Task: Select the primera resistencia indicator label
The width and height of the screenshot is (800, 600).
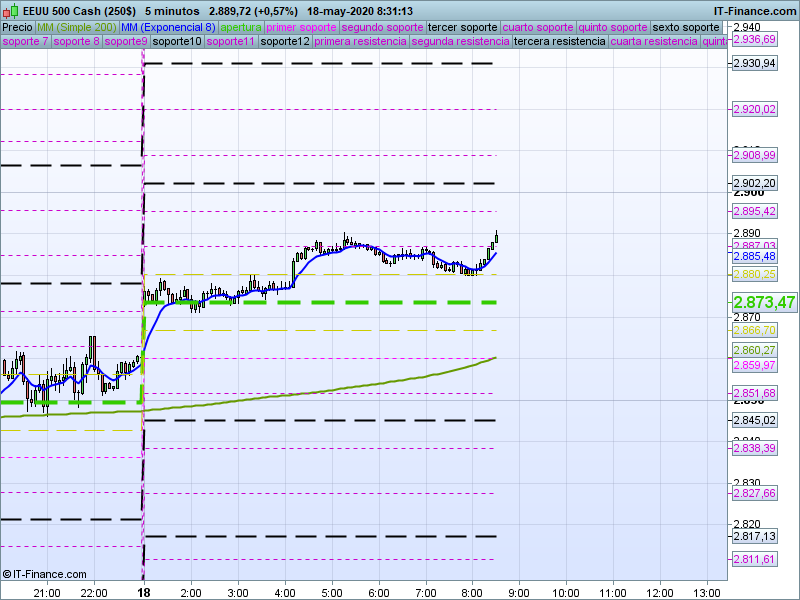Action: [x=360, y=42]
